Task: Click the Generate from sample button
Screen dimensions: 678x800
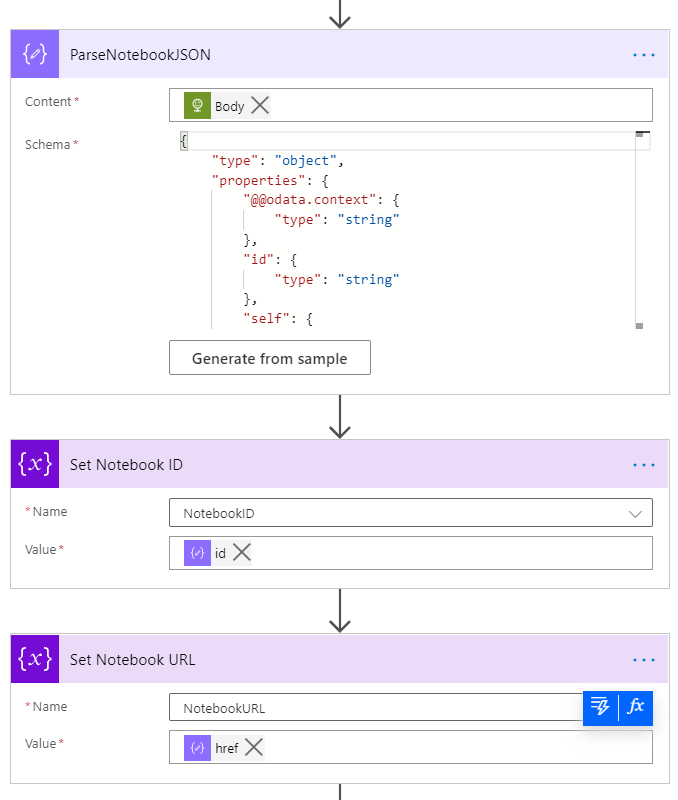Action: (269, 358)
